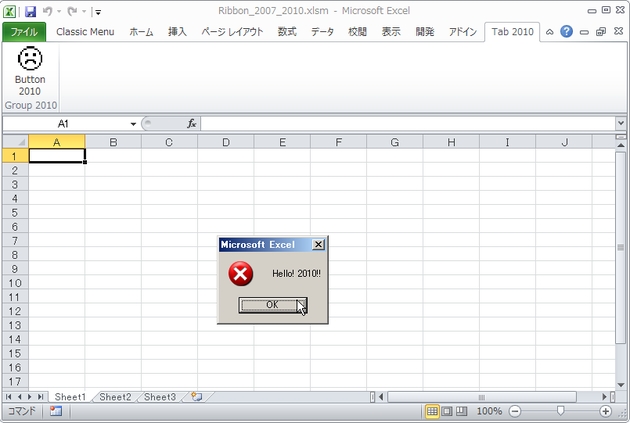Click previous sheet navigation arrow
The image size is (630, 423).
[19, 397]
